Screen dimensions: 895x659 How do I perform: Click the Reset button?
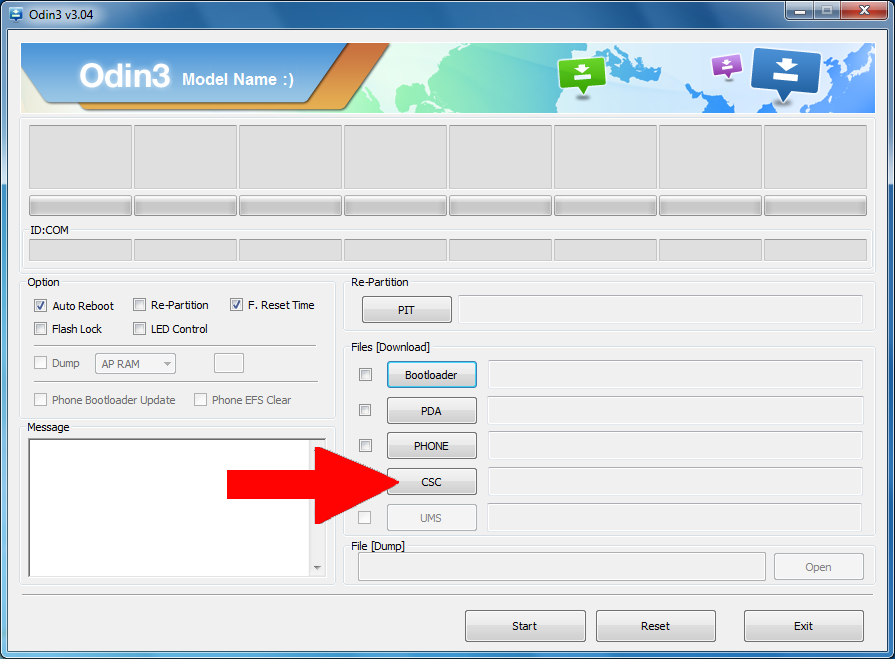click(x=656, y=626)
